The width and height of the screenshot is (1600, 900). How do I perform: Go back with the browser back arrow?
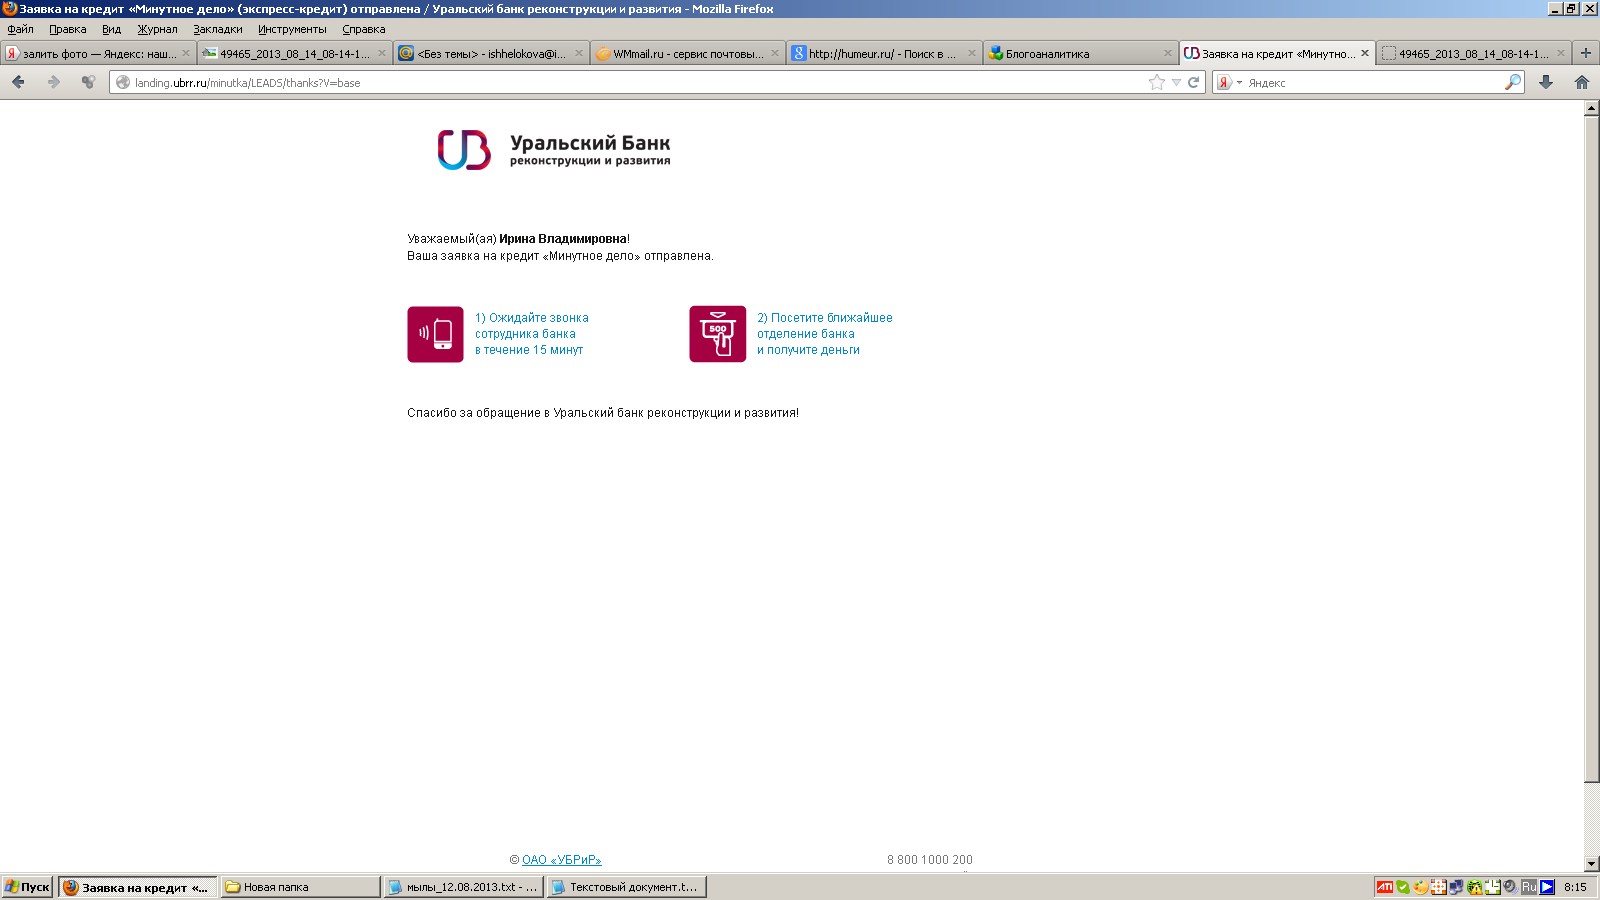[18, 82]
